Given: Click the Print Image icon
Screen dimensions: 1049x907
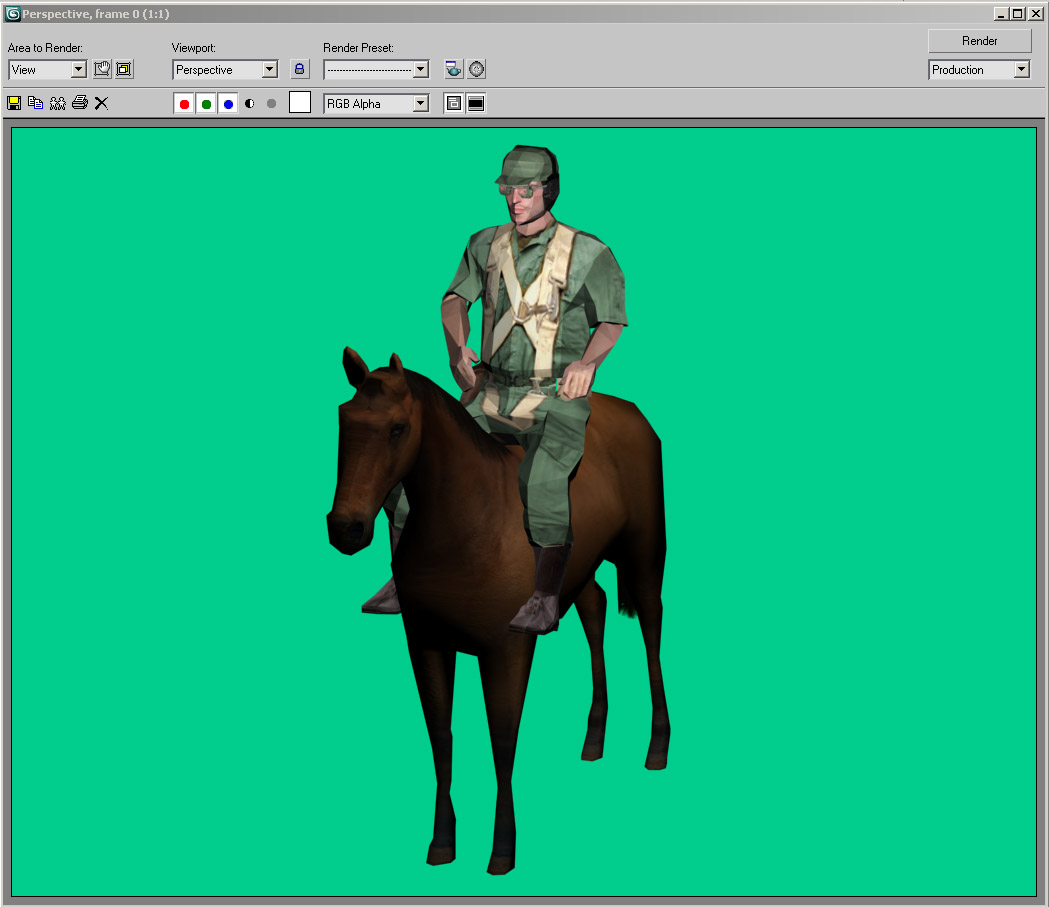Looking at the screenshot, I should [x=80, y=103].
